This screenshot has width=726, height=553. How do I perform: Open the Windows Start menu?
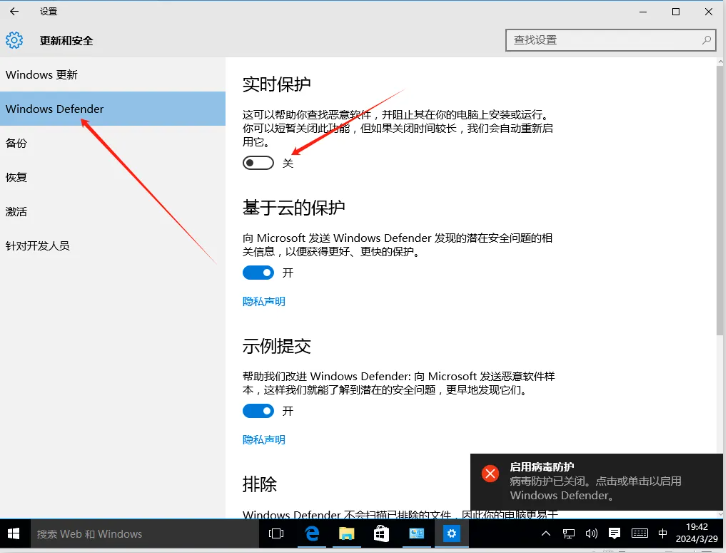point(15,534)
